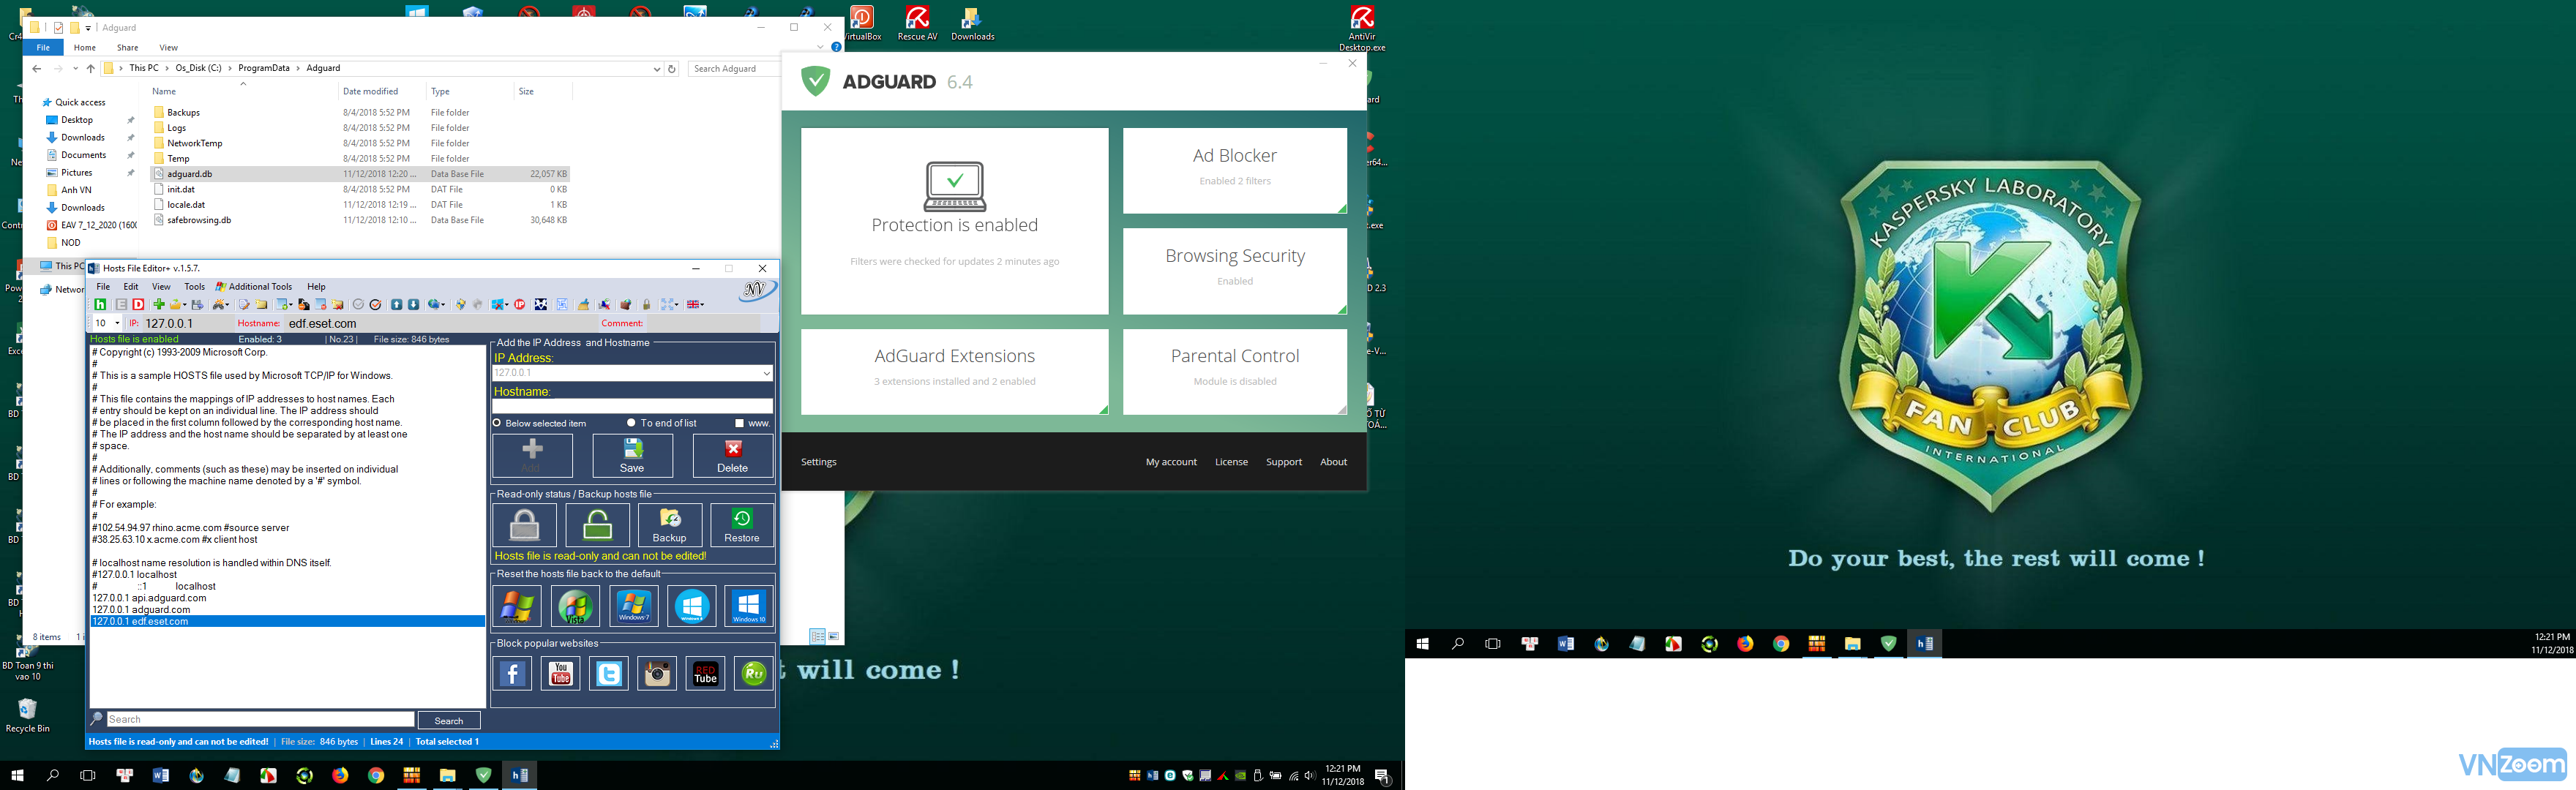This screenshot has height=790, width=2576.
Task: Click the Delete entry button
Action: [733, 456]
